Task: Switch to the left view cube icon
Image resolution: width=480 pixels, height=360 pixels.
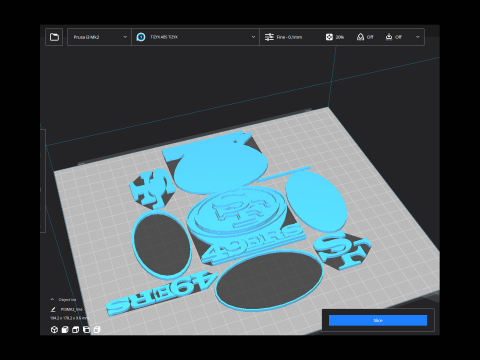Action: [x=86, y=330]
